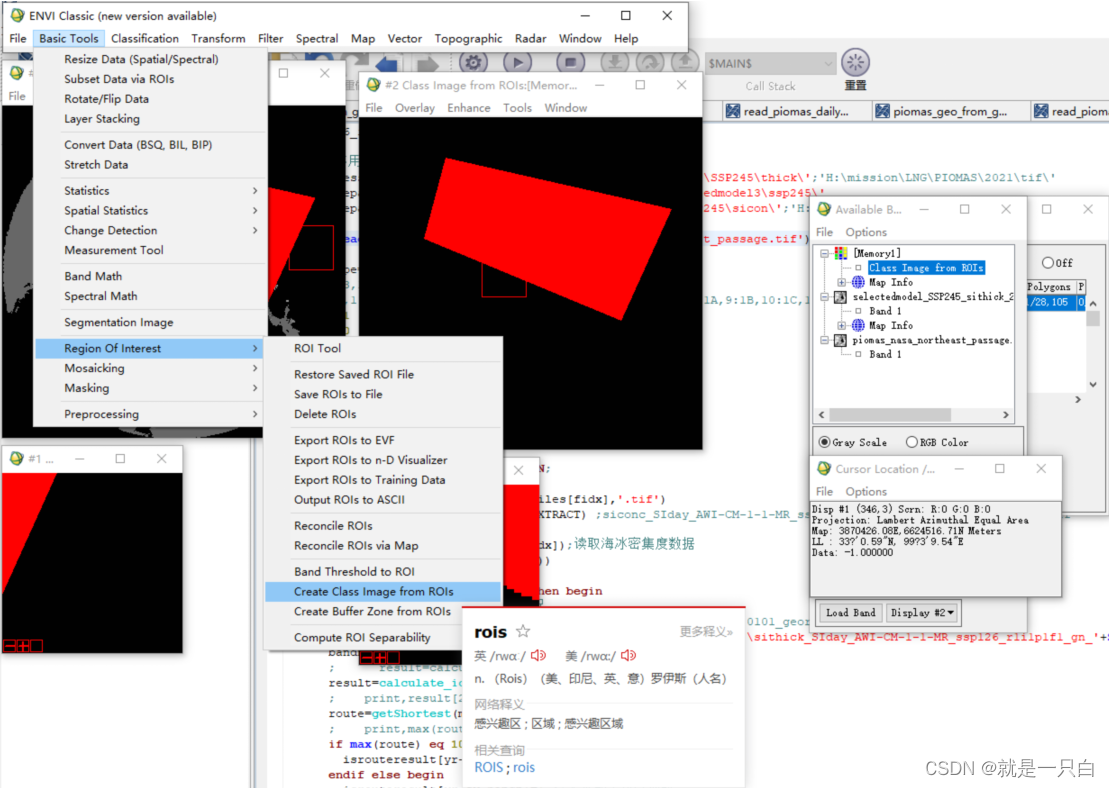
Task: Click the step into download-arrow icon
Action: point(615,62)
